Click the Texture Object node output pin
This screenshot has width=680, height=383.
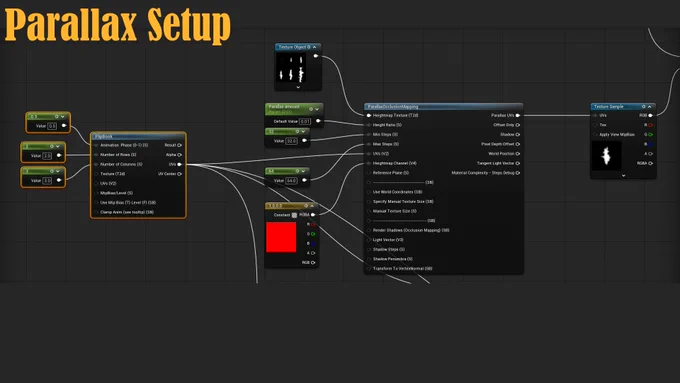pos(316,56)
